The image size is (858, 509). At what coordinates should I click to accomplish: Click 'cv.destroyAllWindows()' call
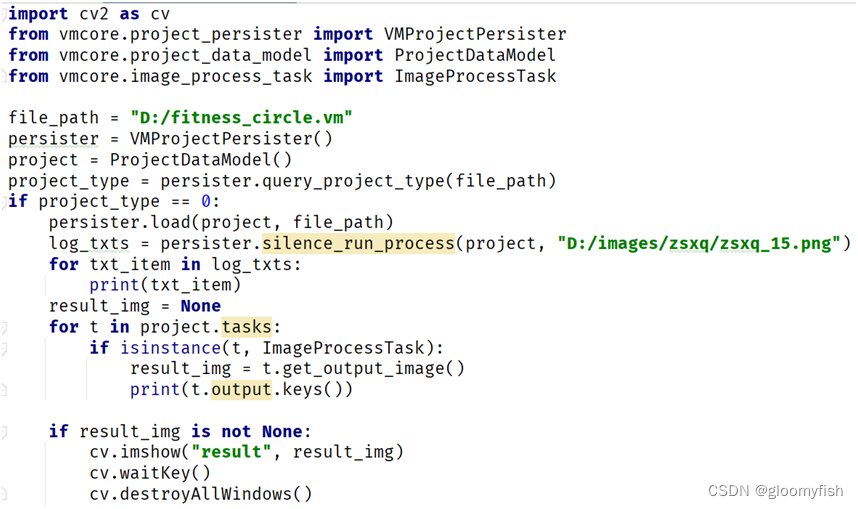[201, 494]
